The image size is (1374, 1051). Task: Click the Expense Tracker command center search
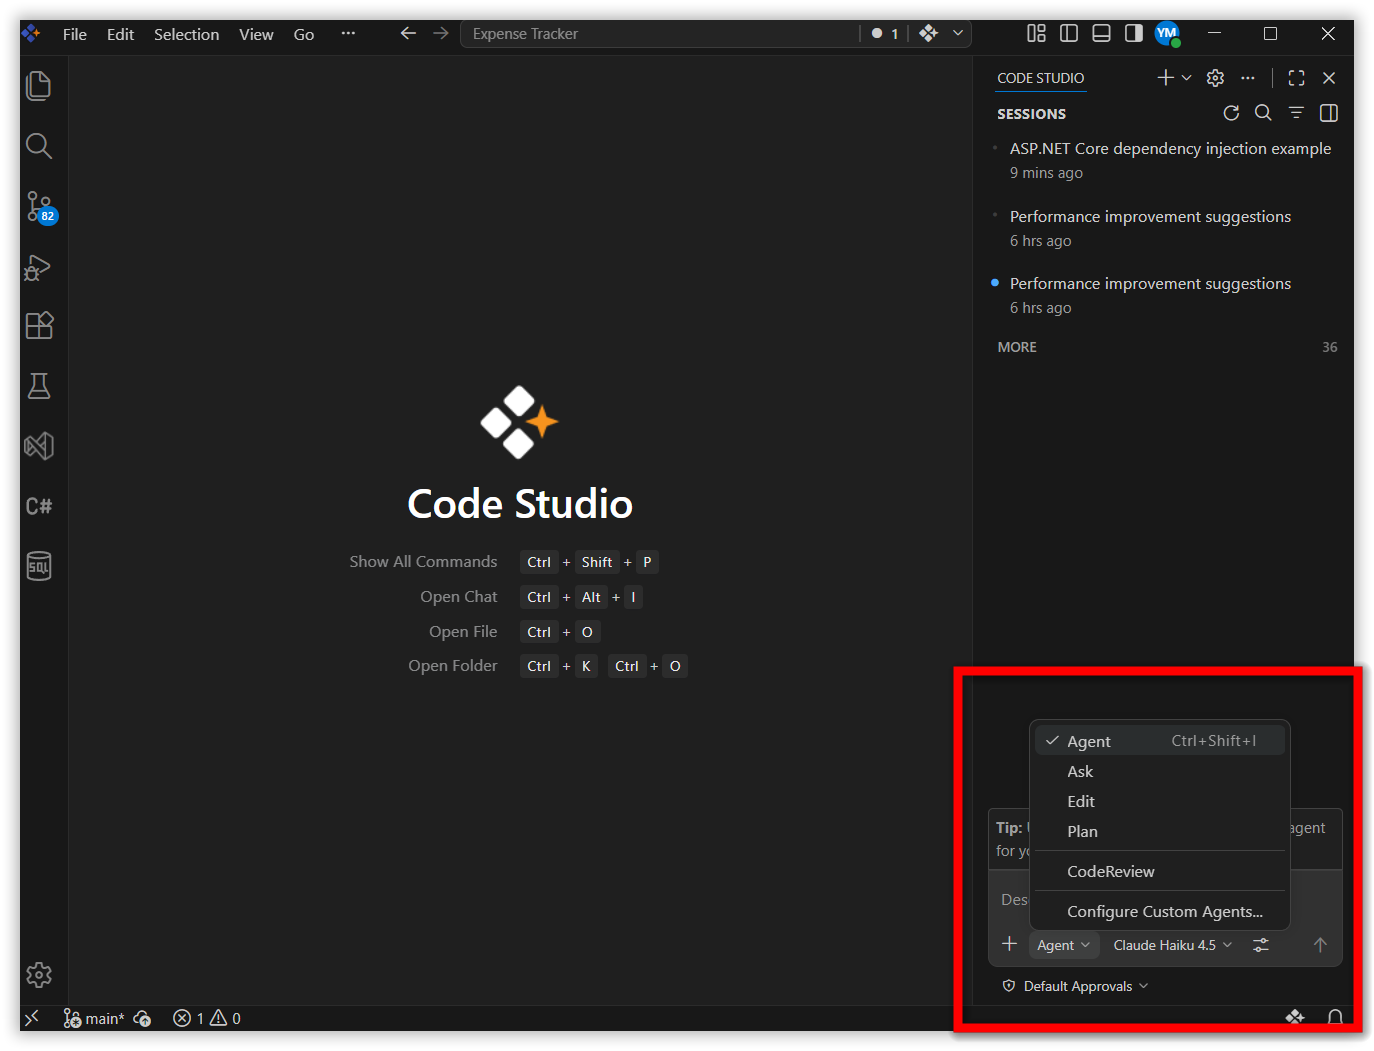(660, 34)
